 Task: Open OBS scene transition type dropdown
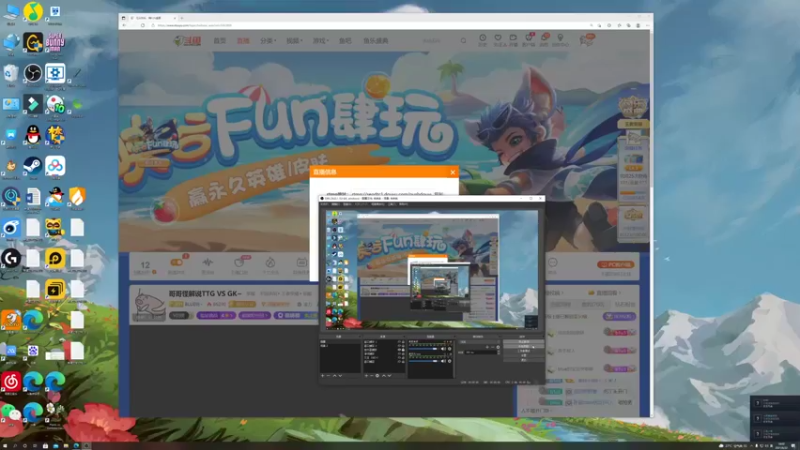click(480, 342)
